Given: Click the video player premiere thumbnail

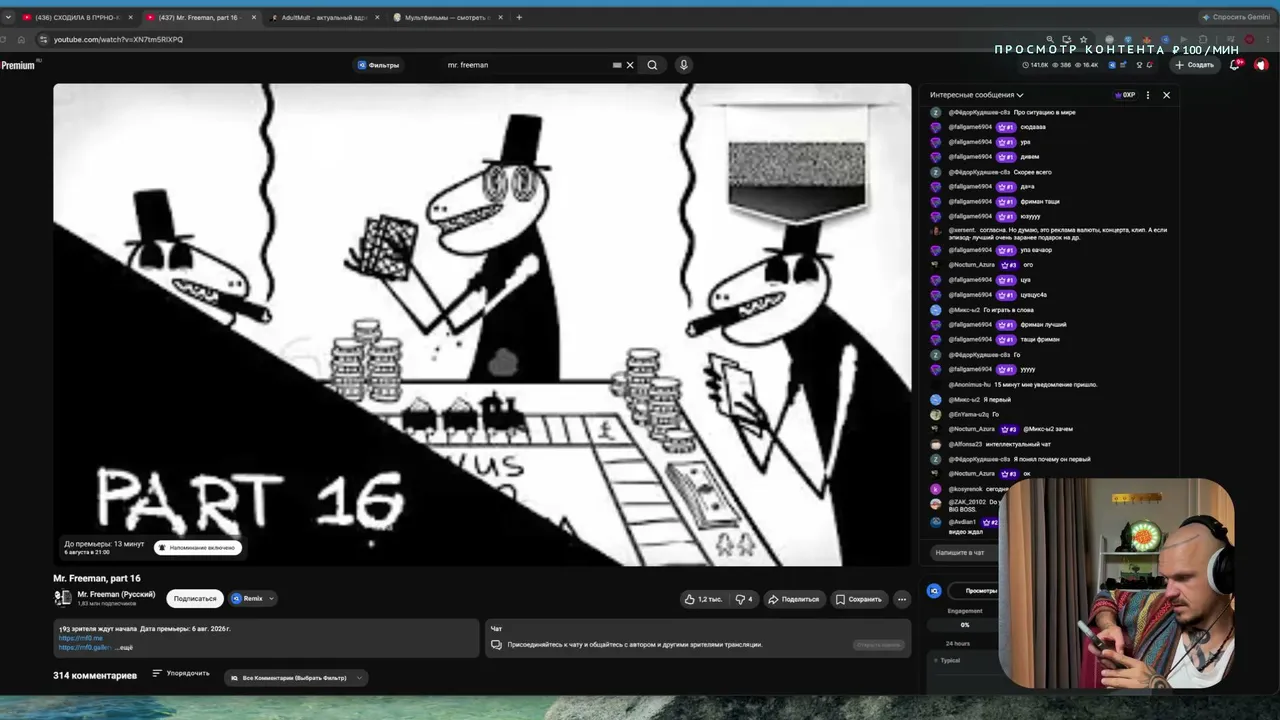Looking at the screenshot, I should 482,325.
